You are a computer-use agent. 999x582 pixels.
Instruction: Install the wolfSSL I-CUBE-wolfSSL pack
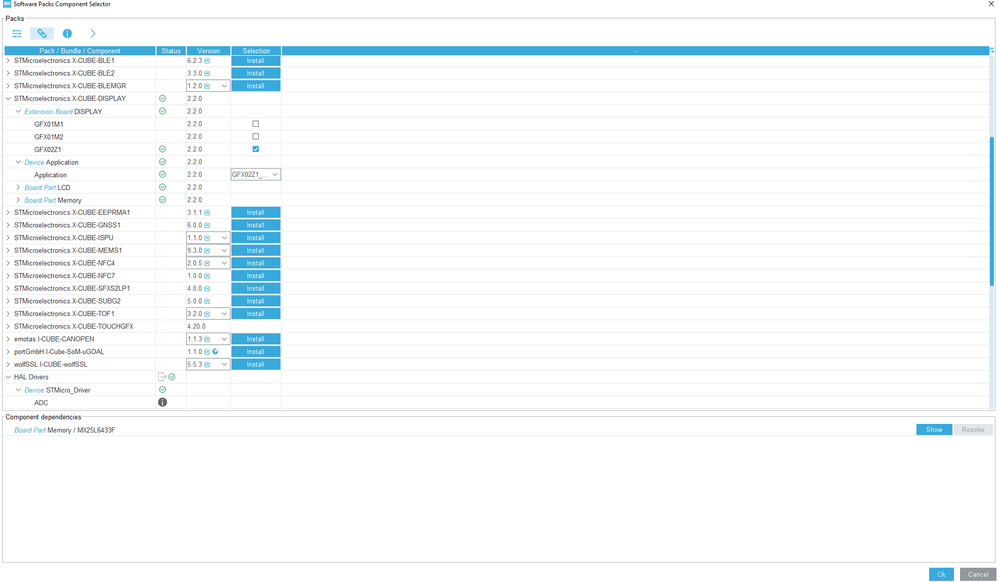pyautogui.click(x=255, y=365)
